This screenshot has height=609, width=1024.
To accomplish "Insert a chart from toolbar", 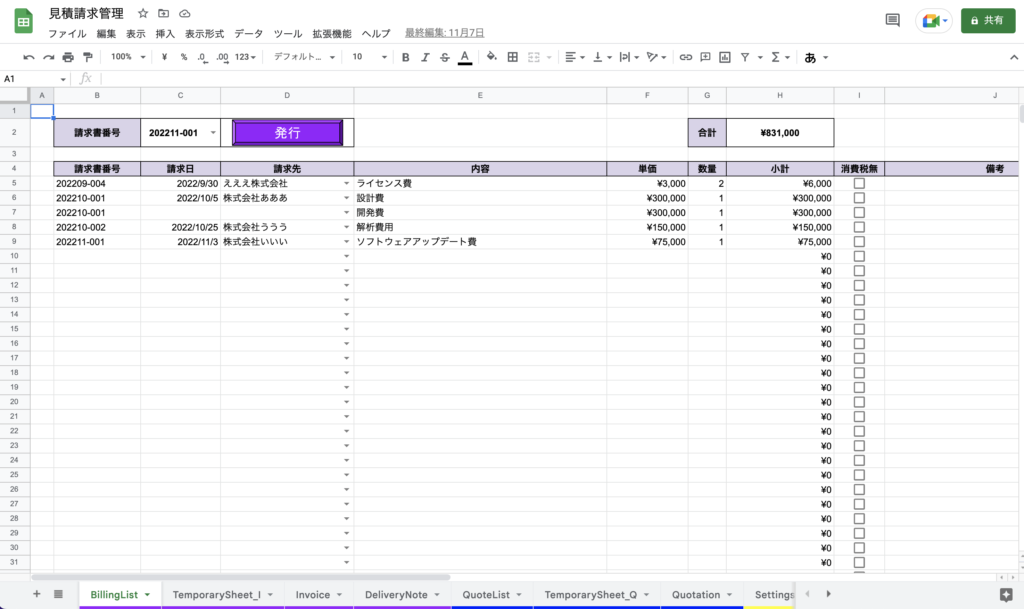I will coord(725,57).
